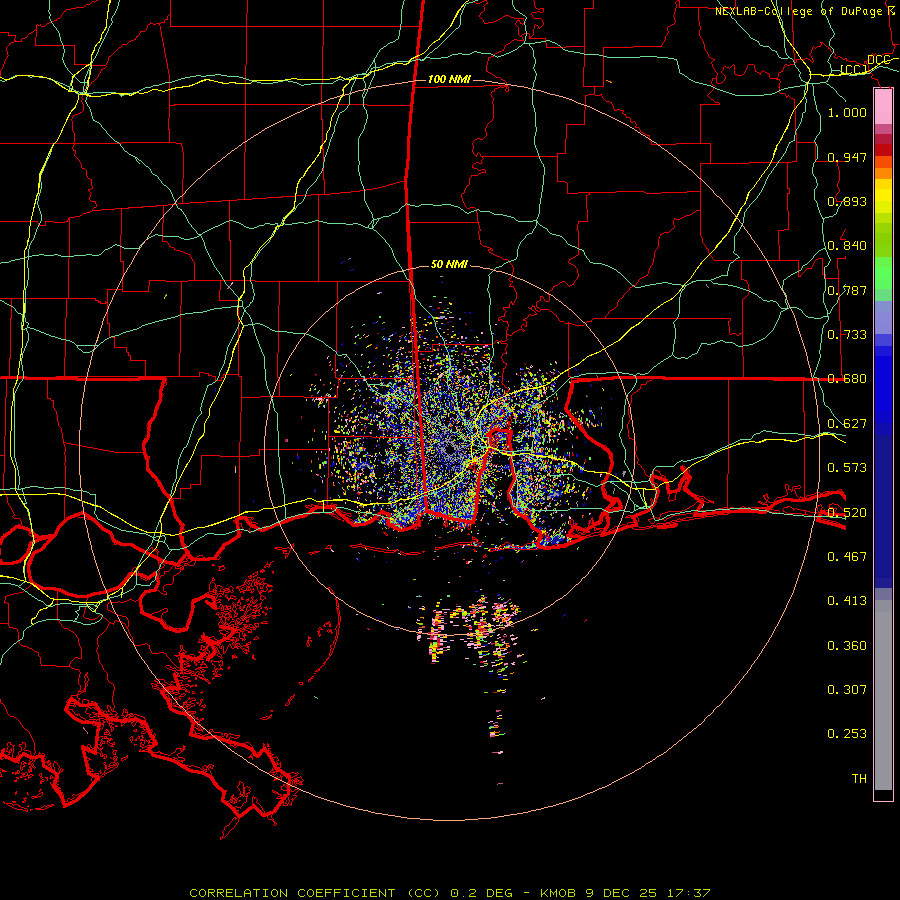Click the 100 NMI range ring label
900x900 pixels.
449,79
